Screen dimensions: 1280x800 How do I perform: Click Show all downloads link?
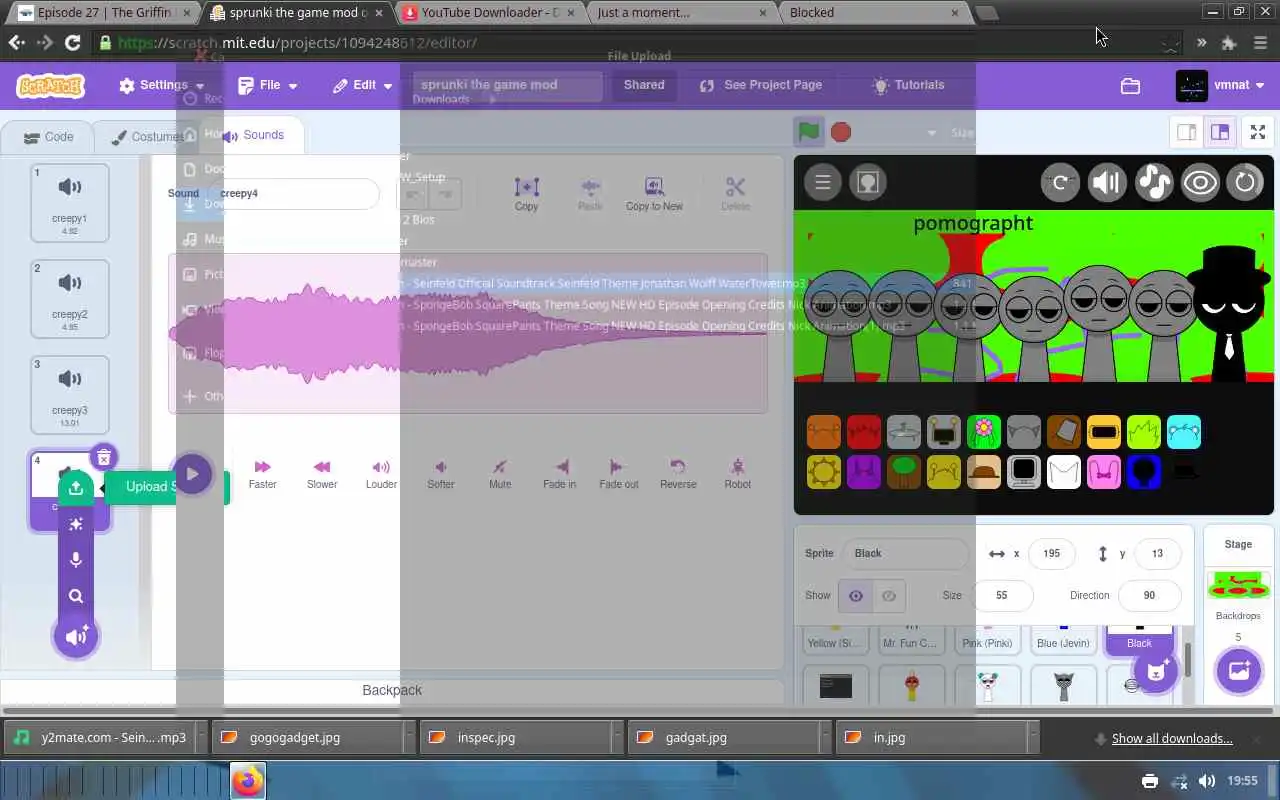1171,739
